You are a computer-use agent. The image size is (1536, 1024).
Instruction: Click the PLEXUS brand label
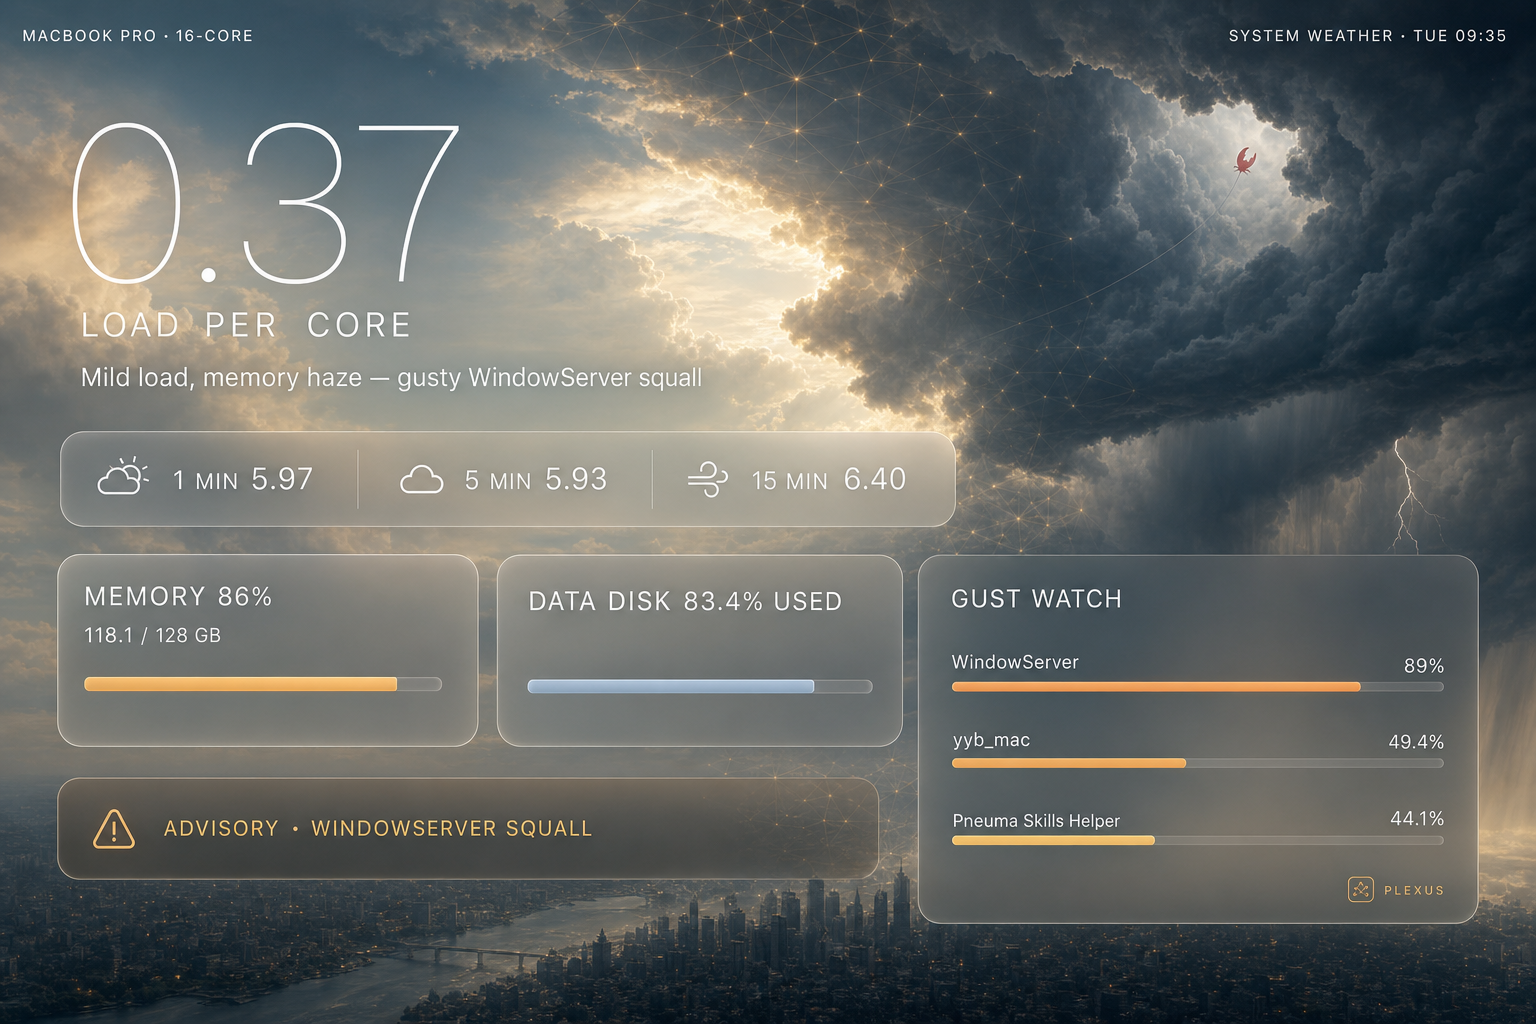(1414, 890)
